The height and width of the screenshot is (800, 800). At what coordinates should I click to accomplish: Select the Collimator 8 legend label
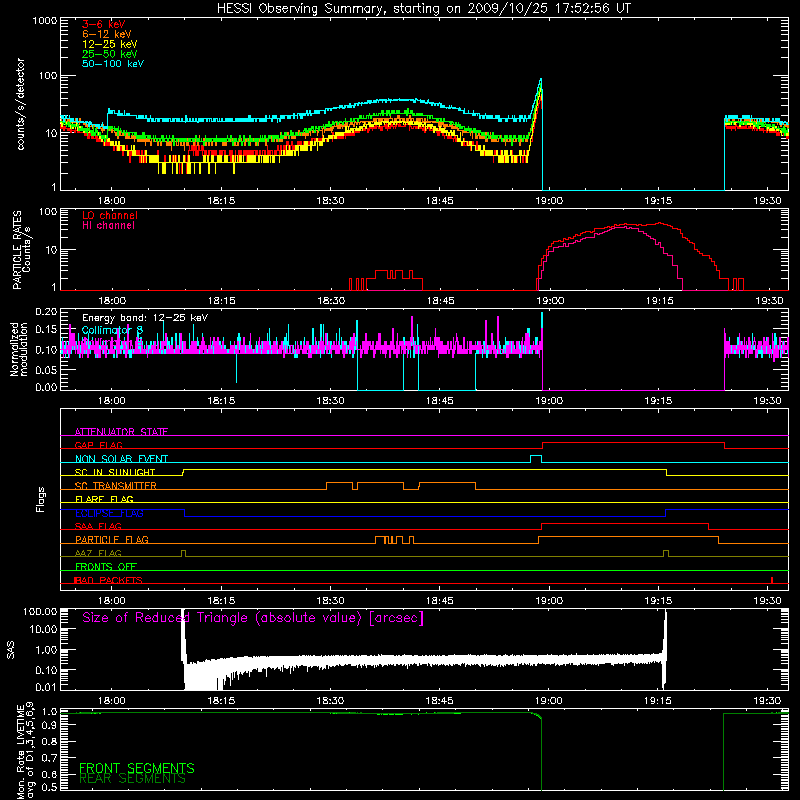coord(112,331)
